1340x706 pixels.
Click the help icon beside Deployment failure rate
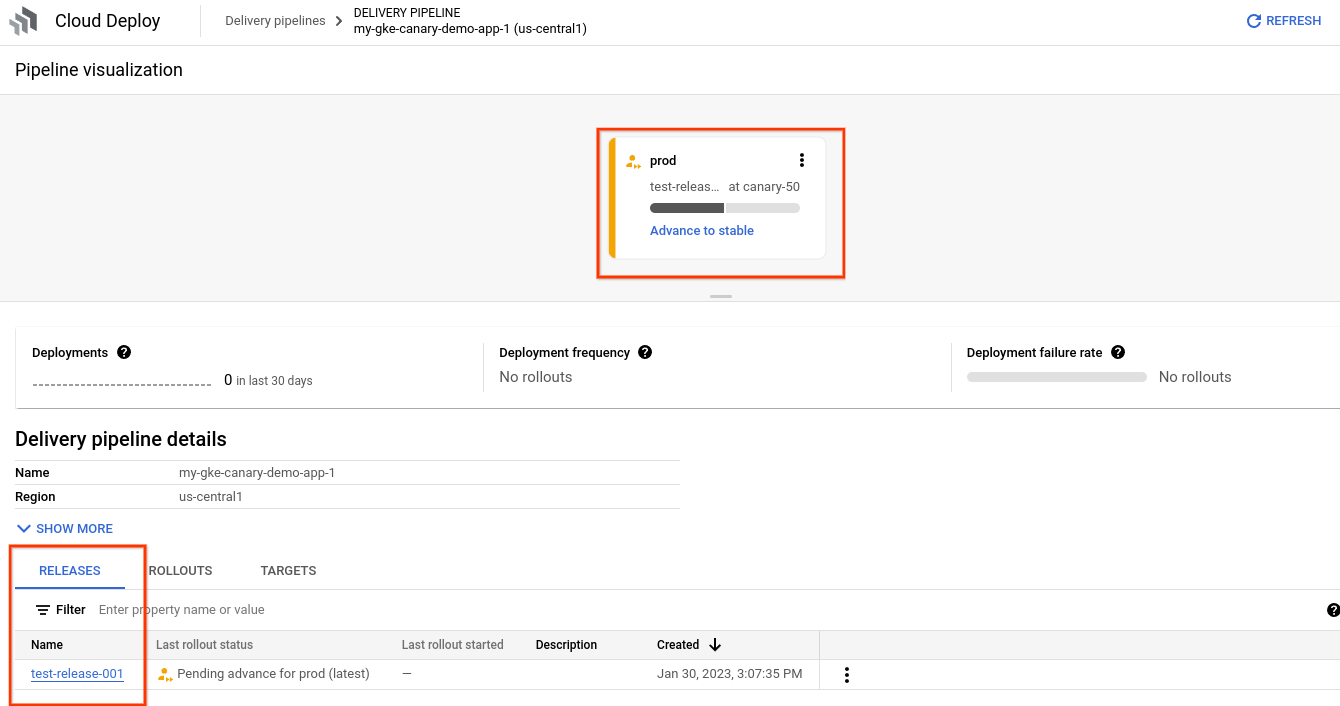coord(1117,352)
